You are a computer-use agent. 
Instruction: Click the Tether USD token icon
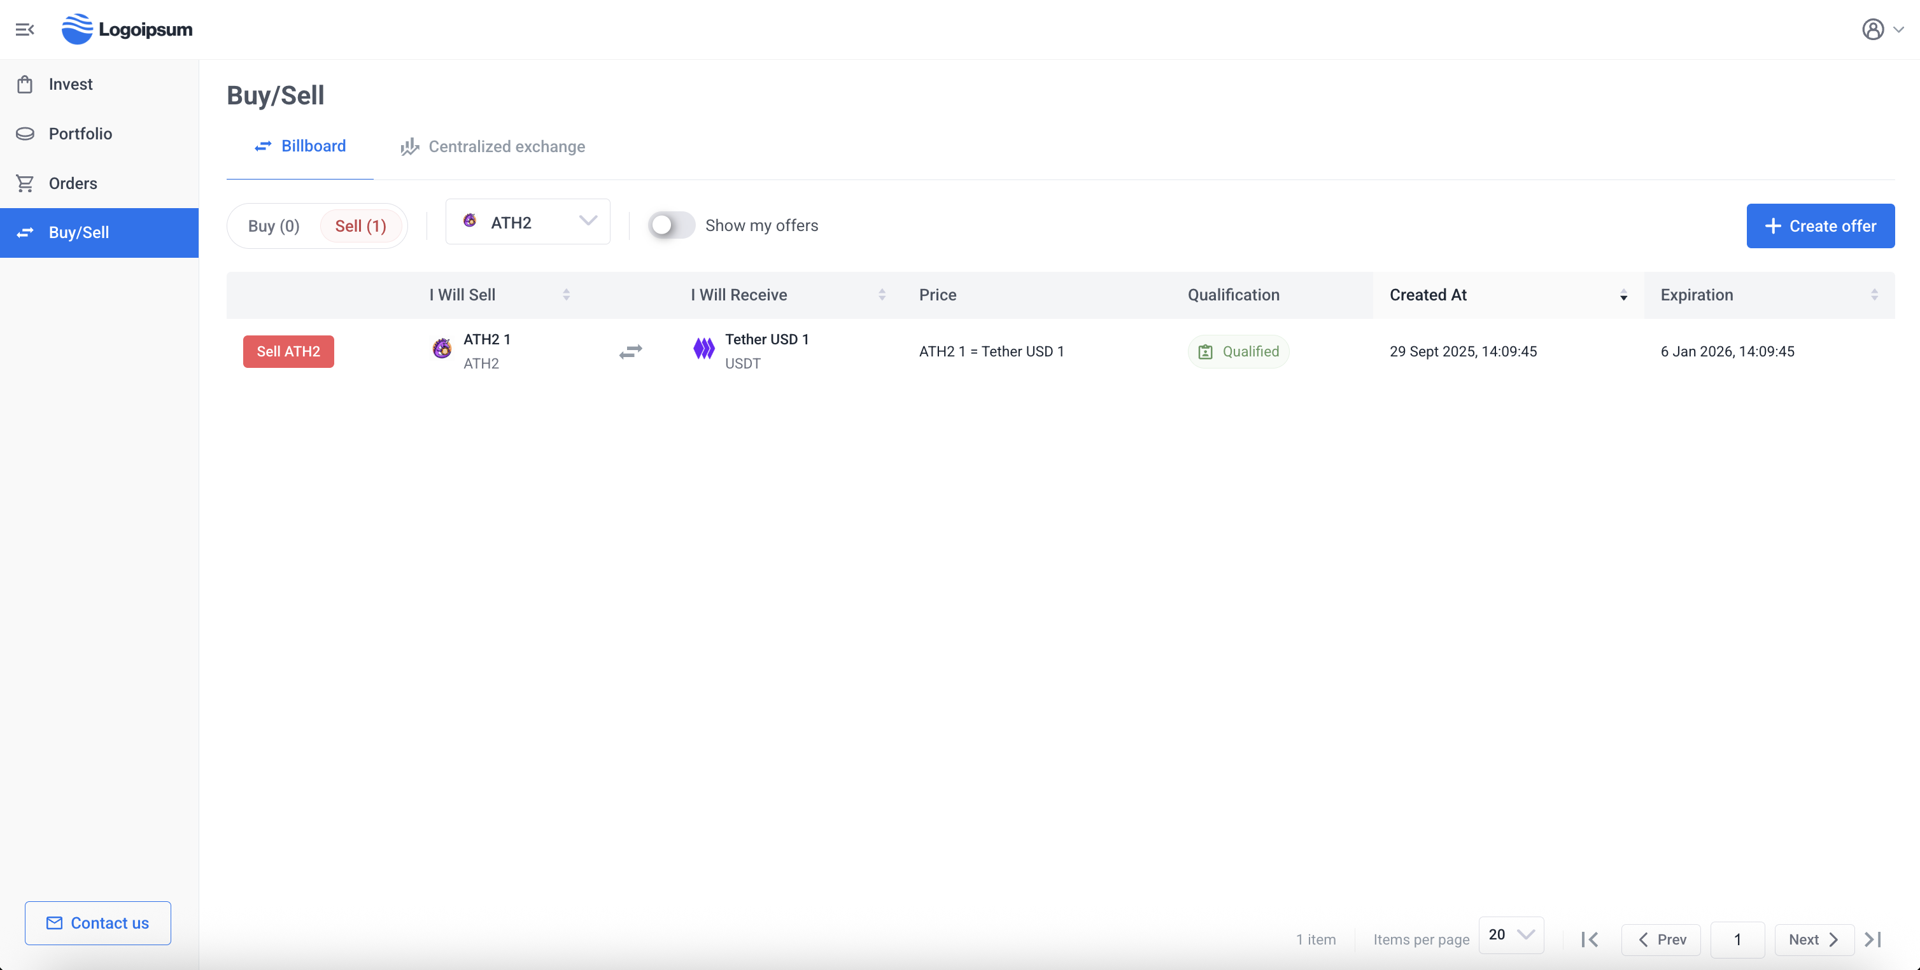(x=704, y=349)
